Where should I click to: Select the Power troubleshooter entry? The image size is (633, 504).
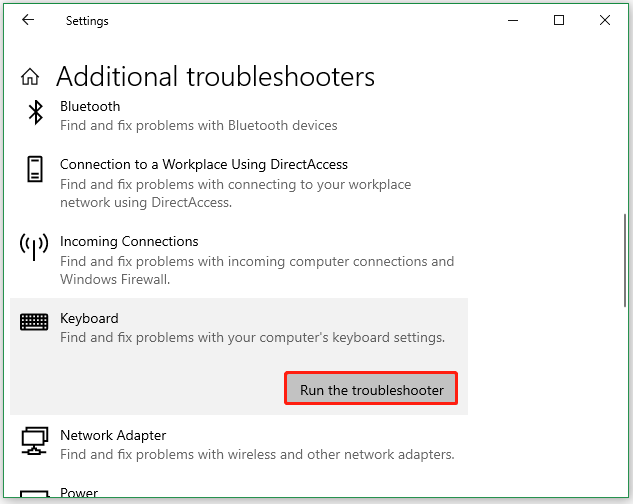[x=78, y=494]
